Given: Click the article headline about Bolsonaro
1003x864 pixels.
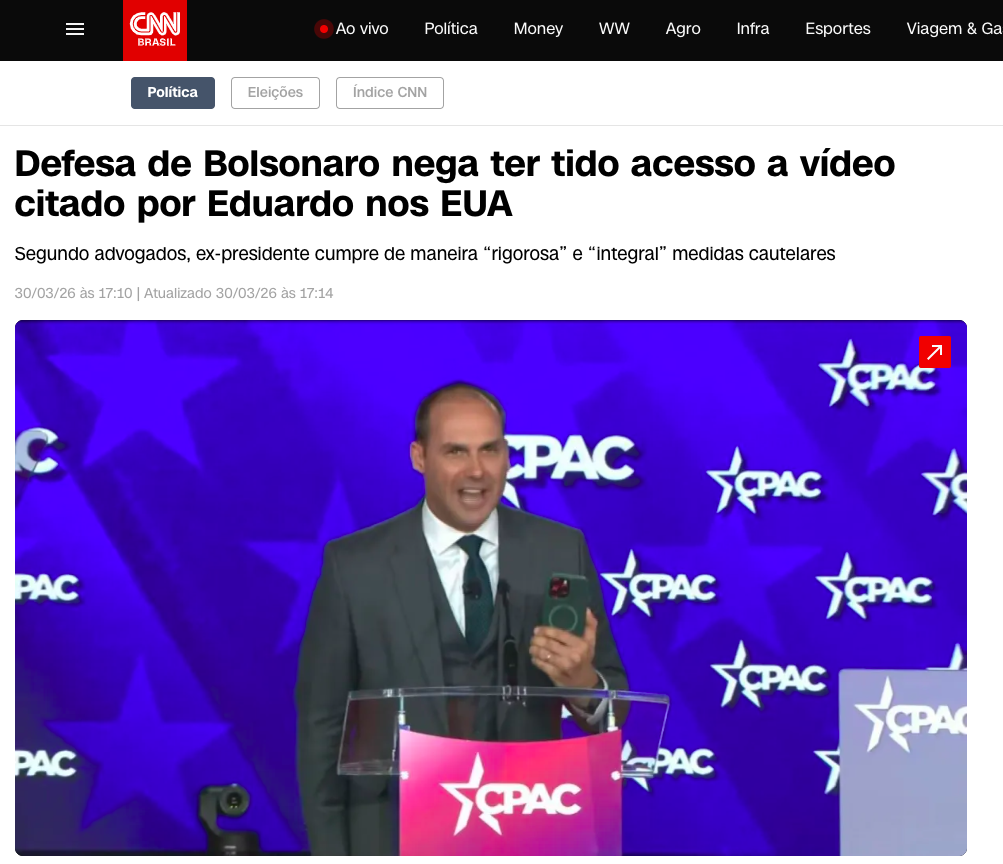Looking at the screenshot, I should click(455, 184).
